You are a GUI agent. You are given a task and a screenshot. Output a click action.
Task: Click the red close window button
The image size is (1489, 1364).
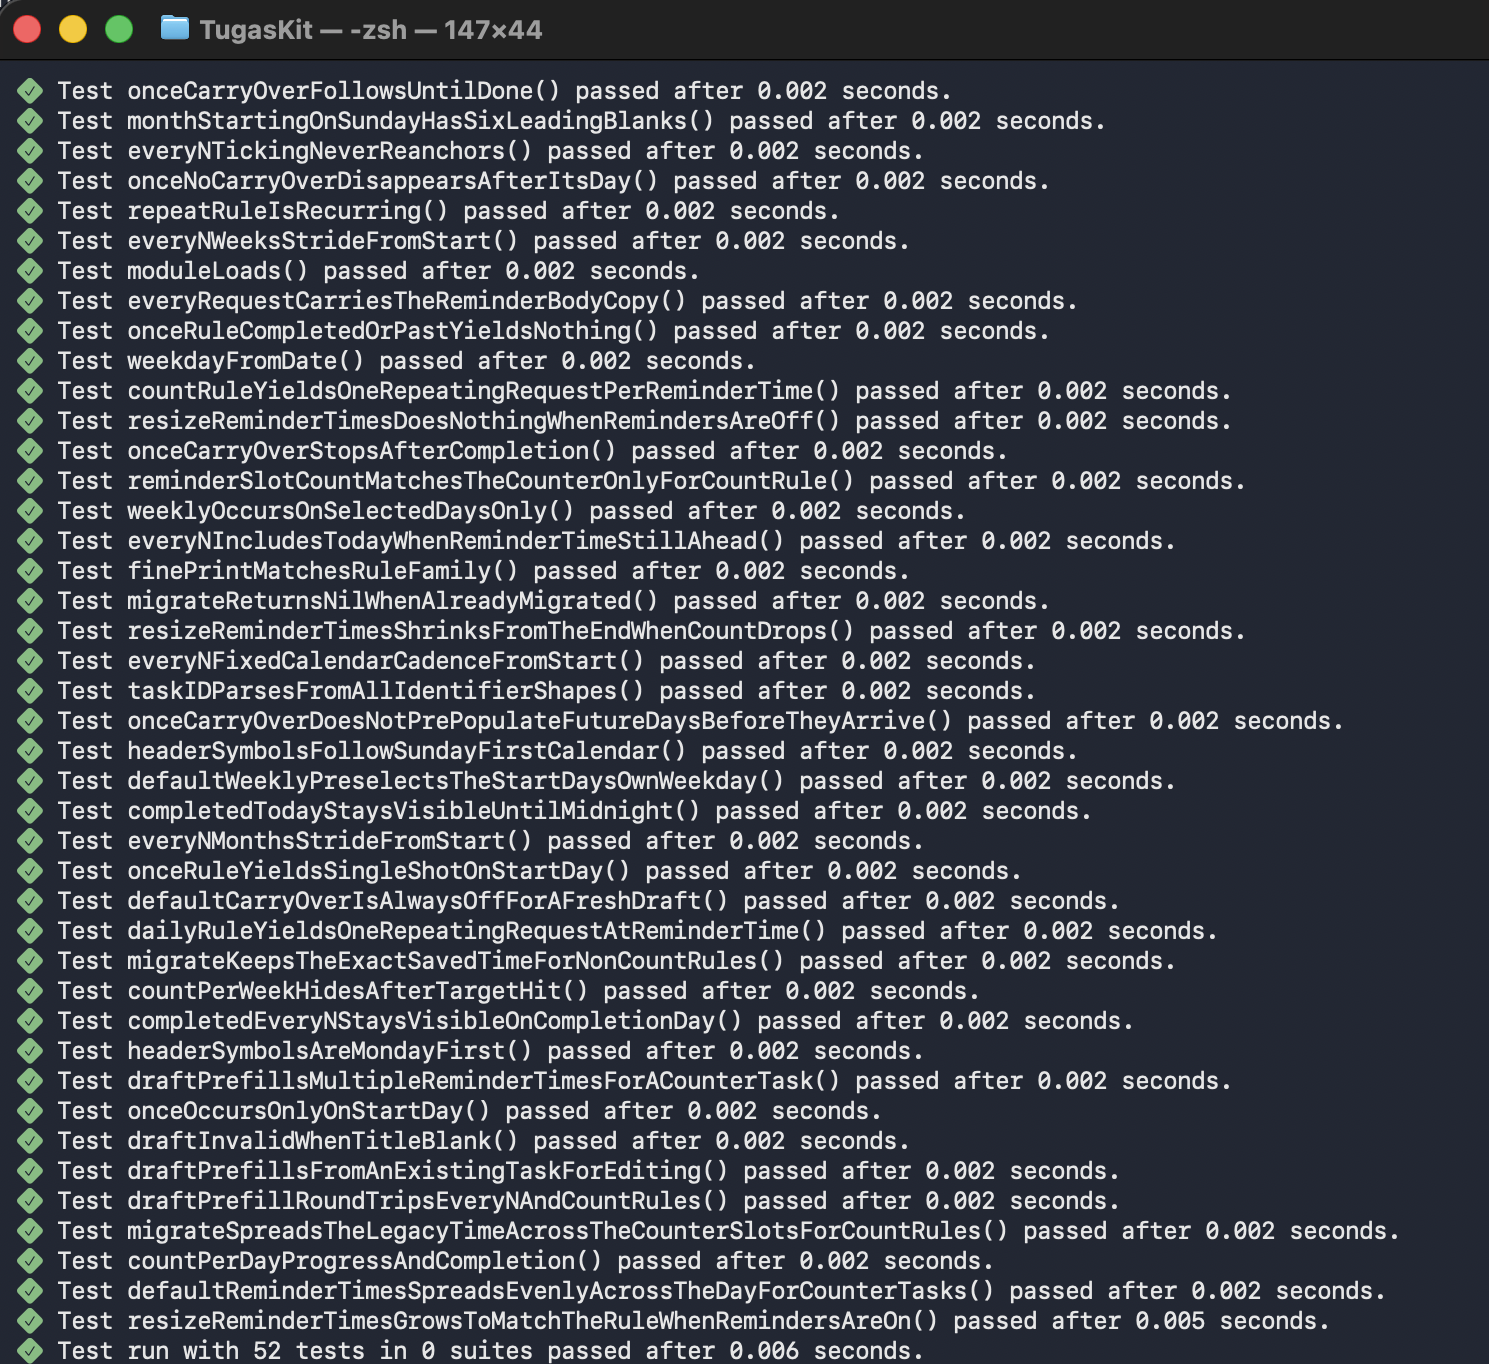tap(28, 30)
